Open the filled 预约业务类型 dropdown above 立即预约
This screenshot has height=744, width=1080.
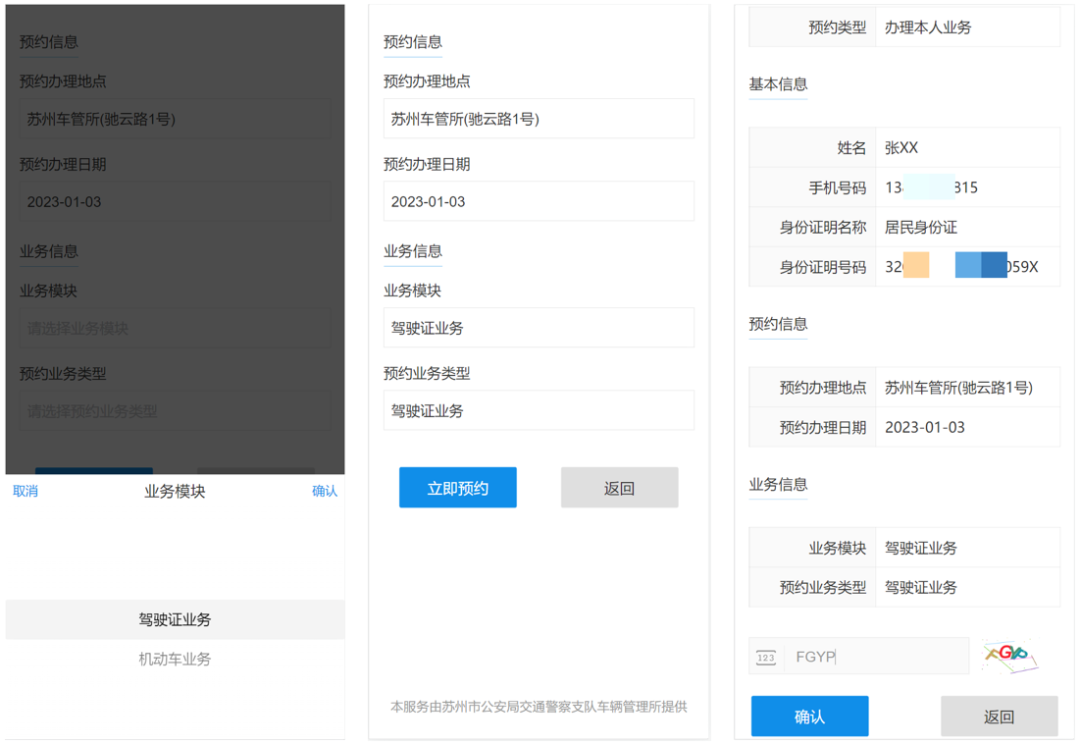pos(538,411)
